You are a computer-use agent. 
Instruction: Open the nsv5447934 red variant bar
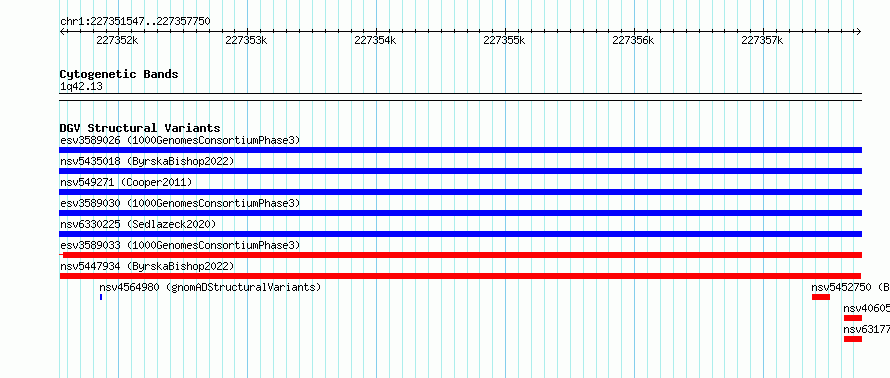coord(460,276)
